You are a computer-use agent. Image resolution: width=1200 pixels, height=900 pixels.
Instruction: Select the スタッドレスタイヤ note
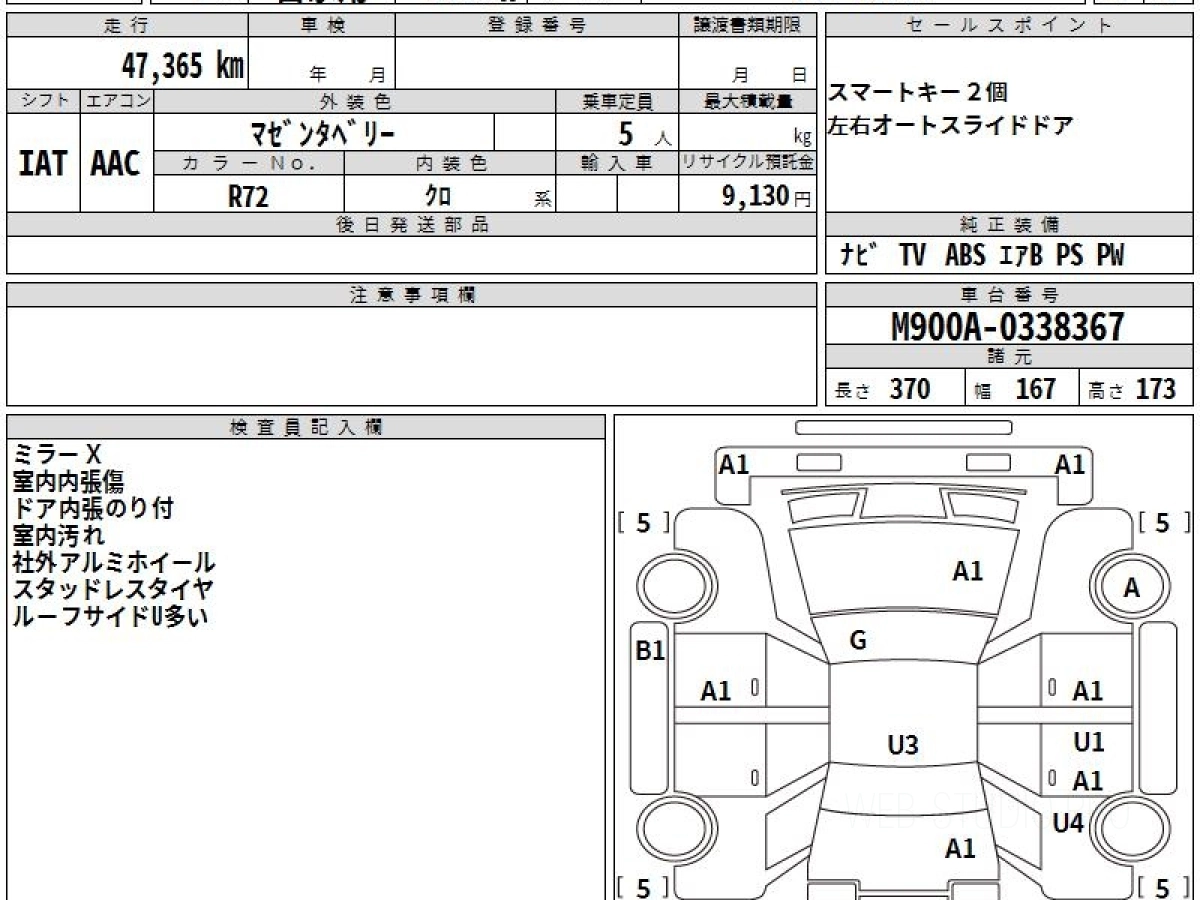point(113,589)
